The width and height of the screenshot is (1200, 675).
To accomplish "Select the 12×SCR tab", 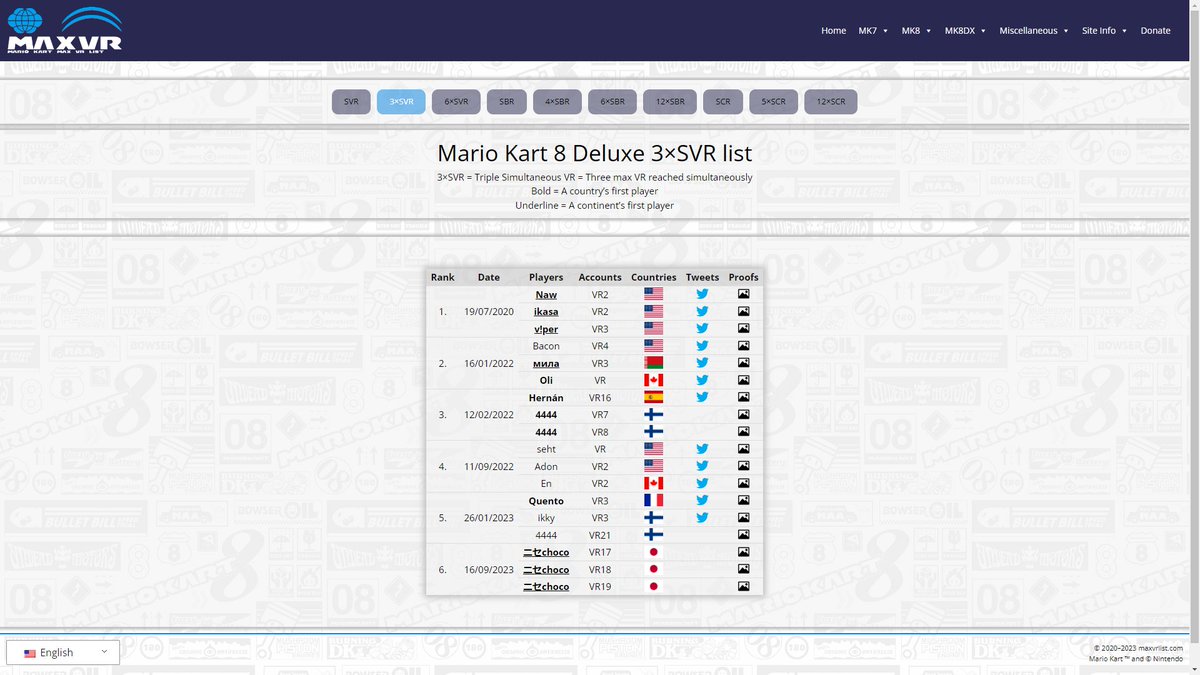I will (830, 101).
